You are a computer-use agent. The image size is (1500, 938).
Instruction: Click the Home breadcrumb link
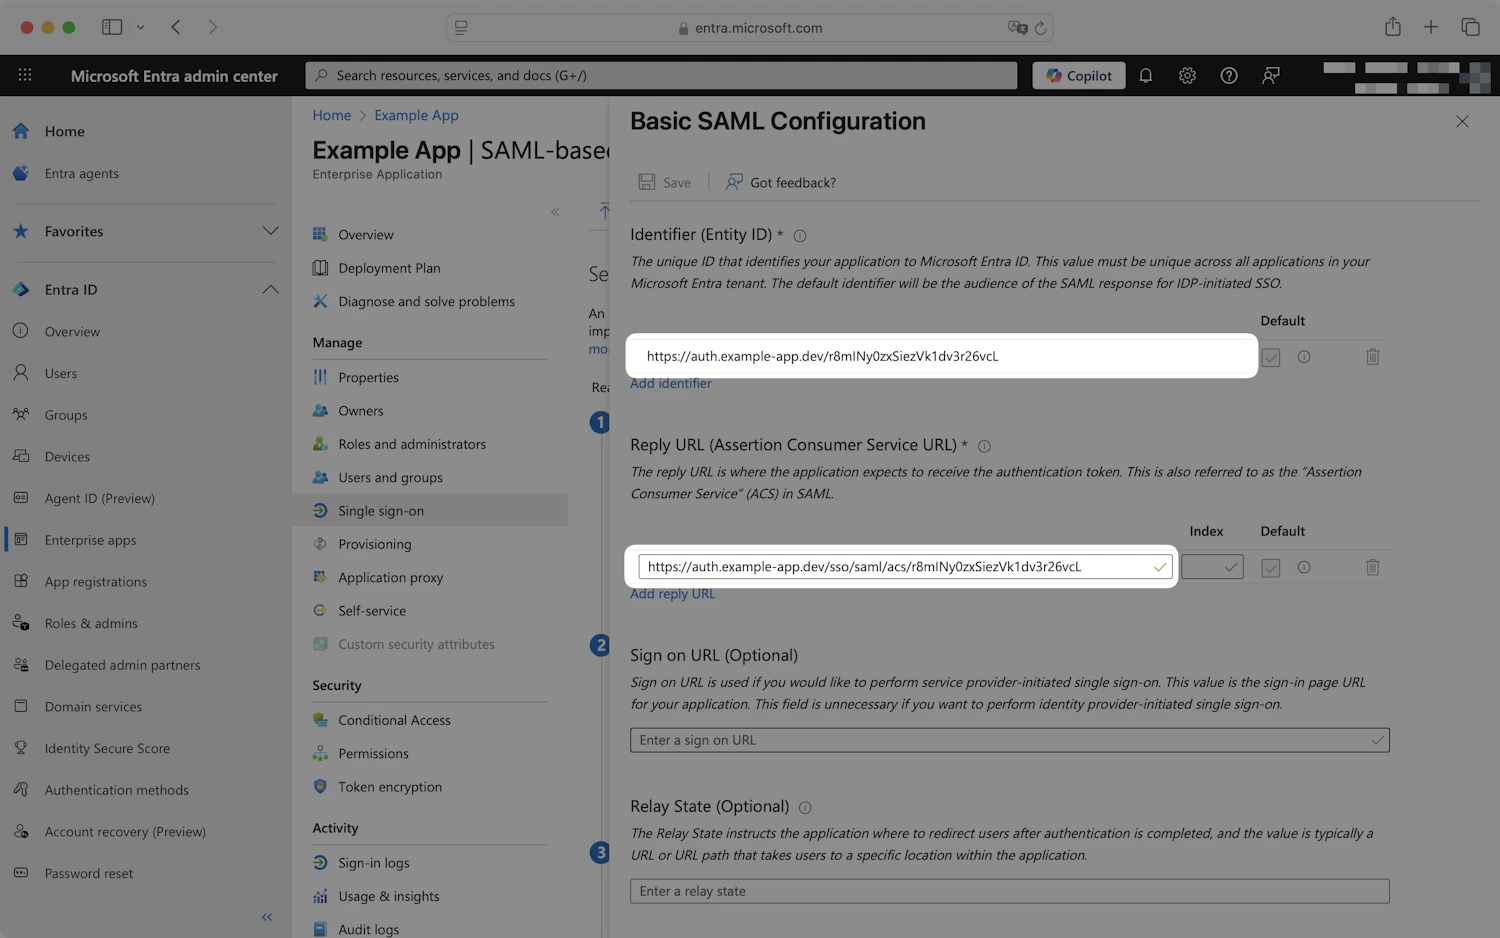pyautogui.click(x=332, y=115)
